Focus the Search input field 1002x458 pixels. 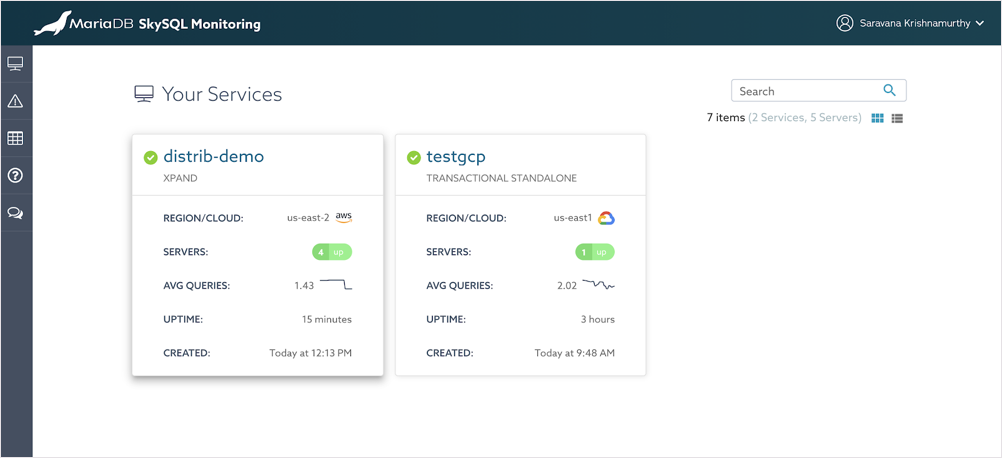click(x=805, y=91)
